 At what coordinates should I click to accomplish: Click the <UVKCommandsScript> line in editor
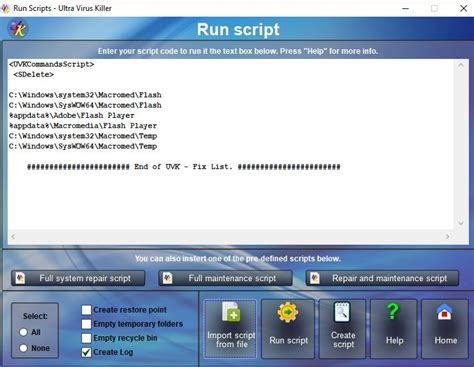[52, 64]
